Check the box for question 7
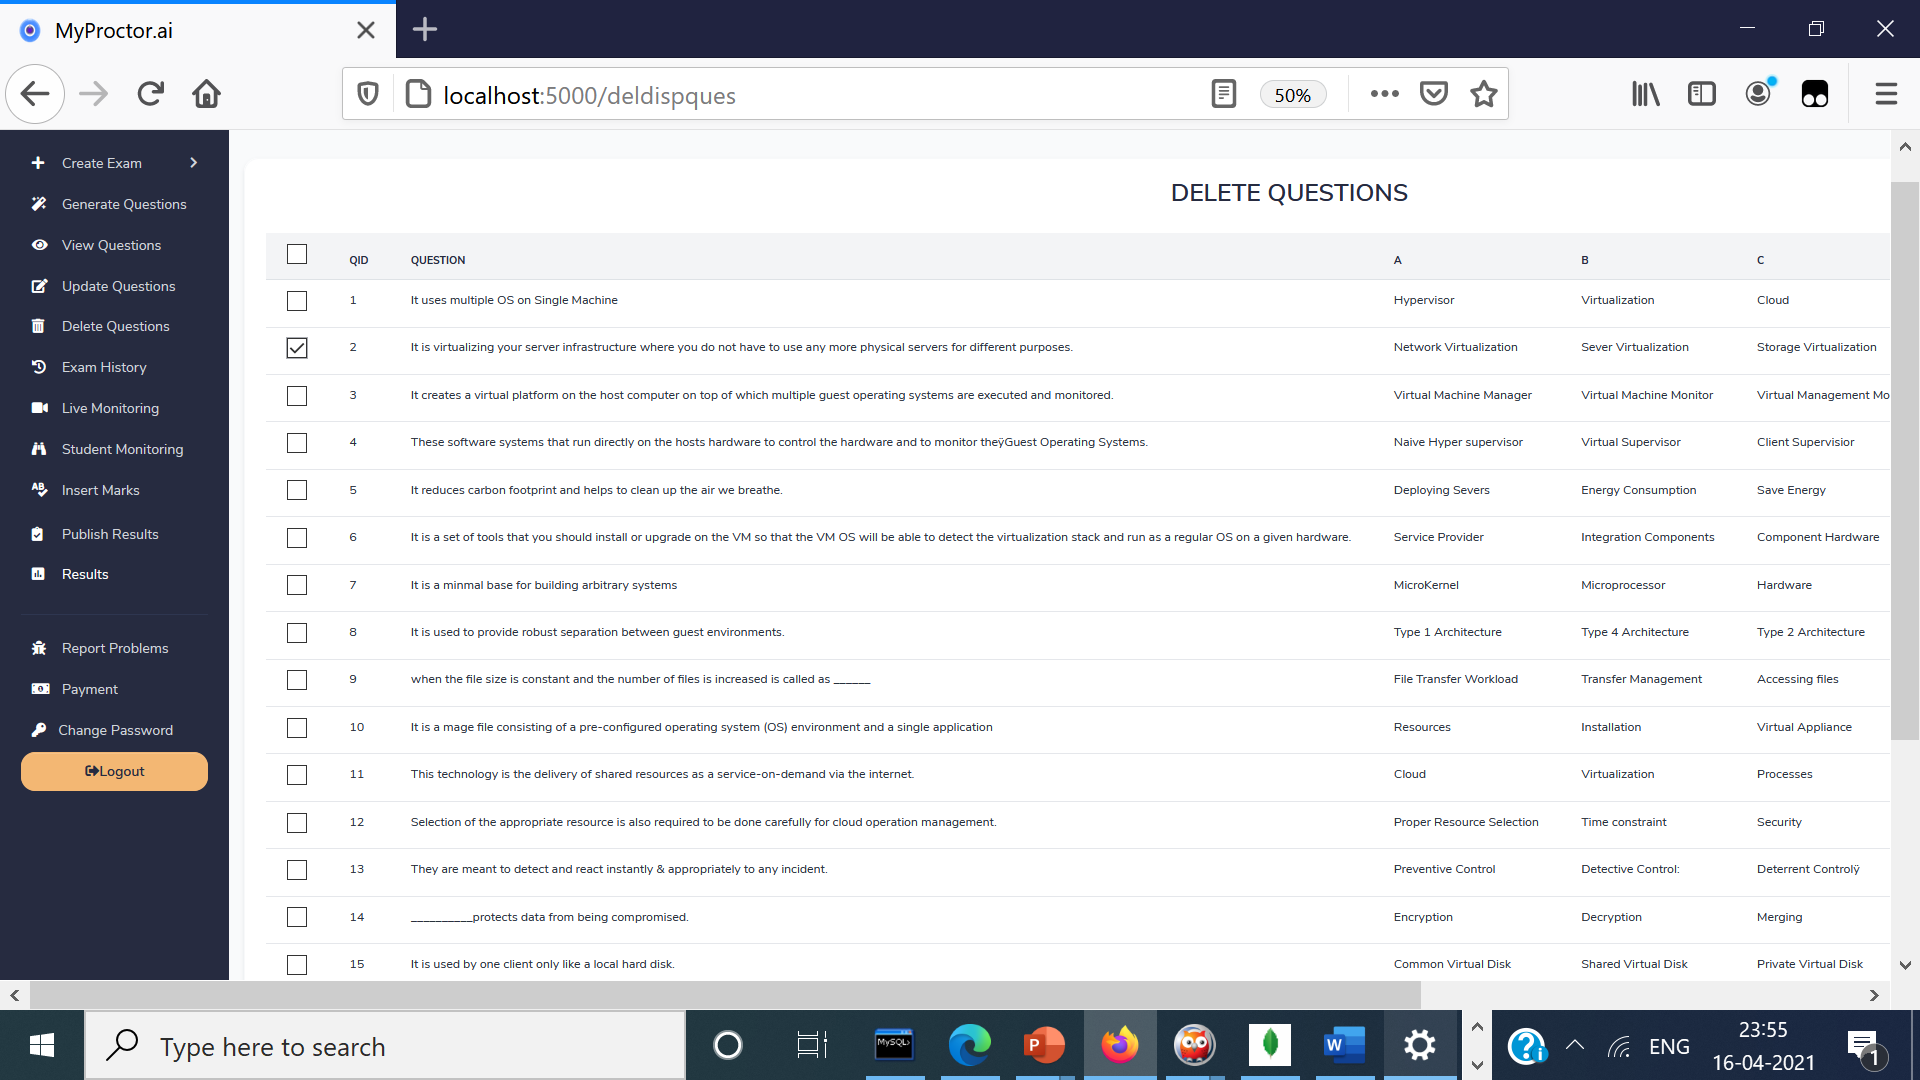The image size is (1920, 1080). coord(297,585)
